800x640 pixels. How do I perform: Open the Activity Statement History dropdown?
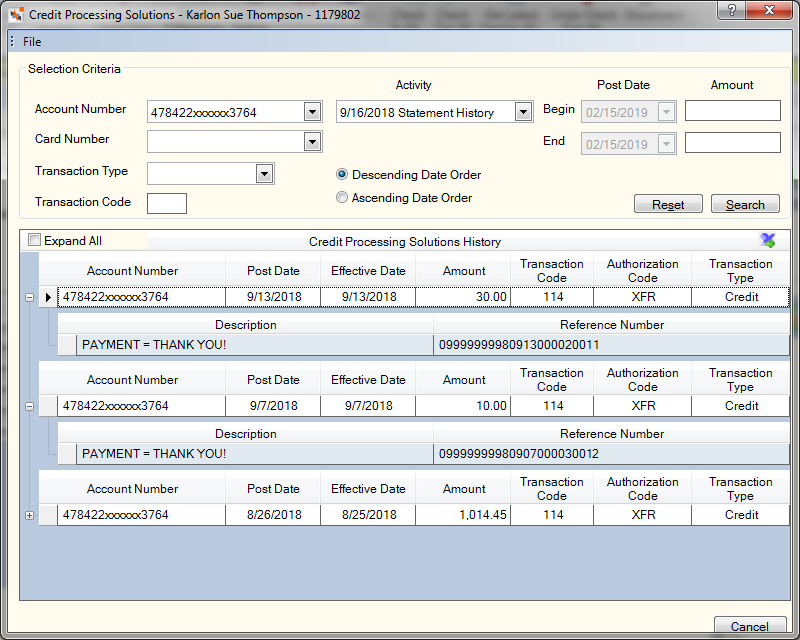coord(523,112)
